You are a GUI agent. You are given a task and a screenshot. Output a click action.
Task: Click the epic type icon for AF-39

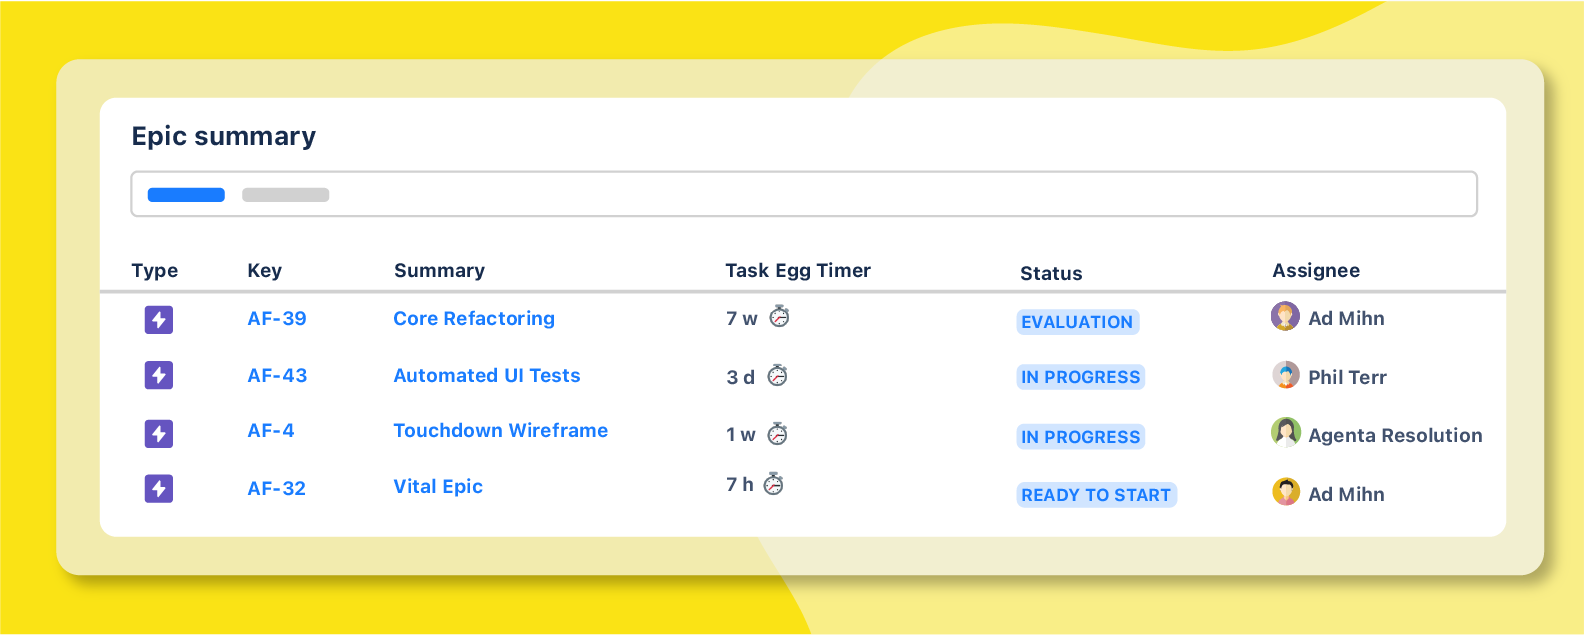pos(159,320)
